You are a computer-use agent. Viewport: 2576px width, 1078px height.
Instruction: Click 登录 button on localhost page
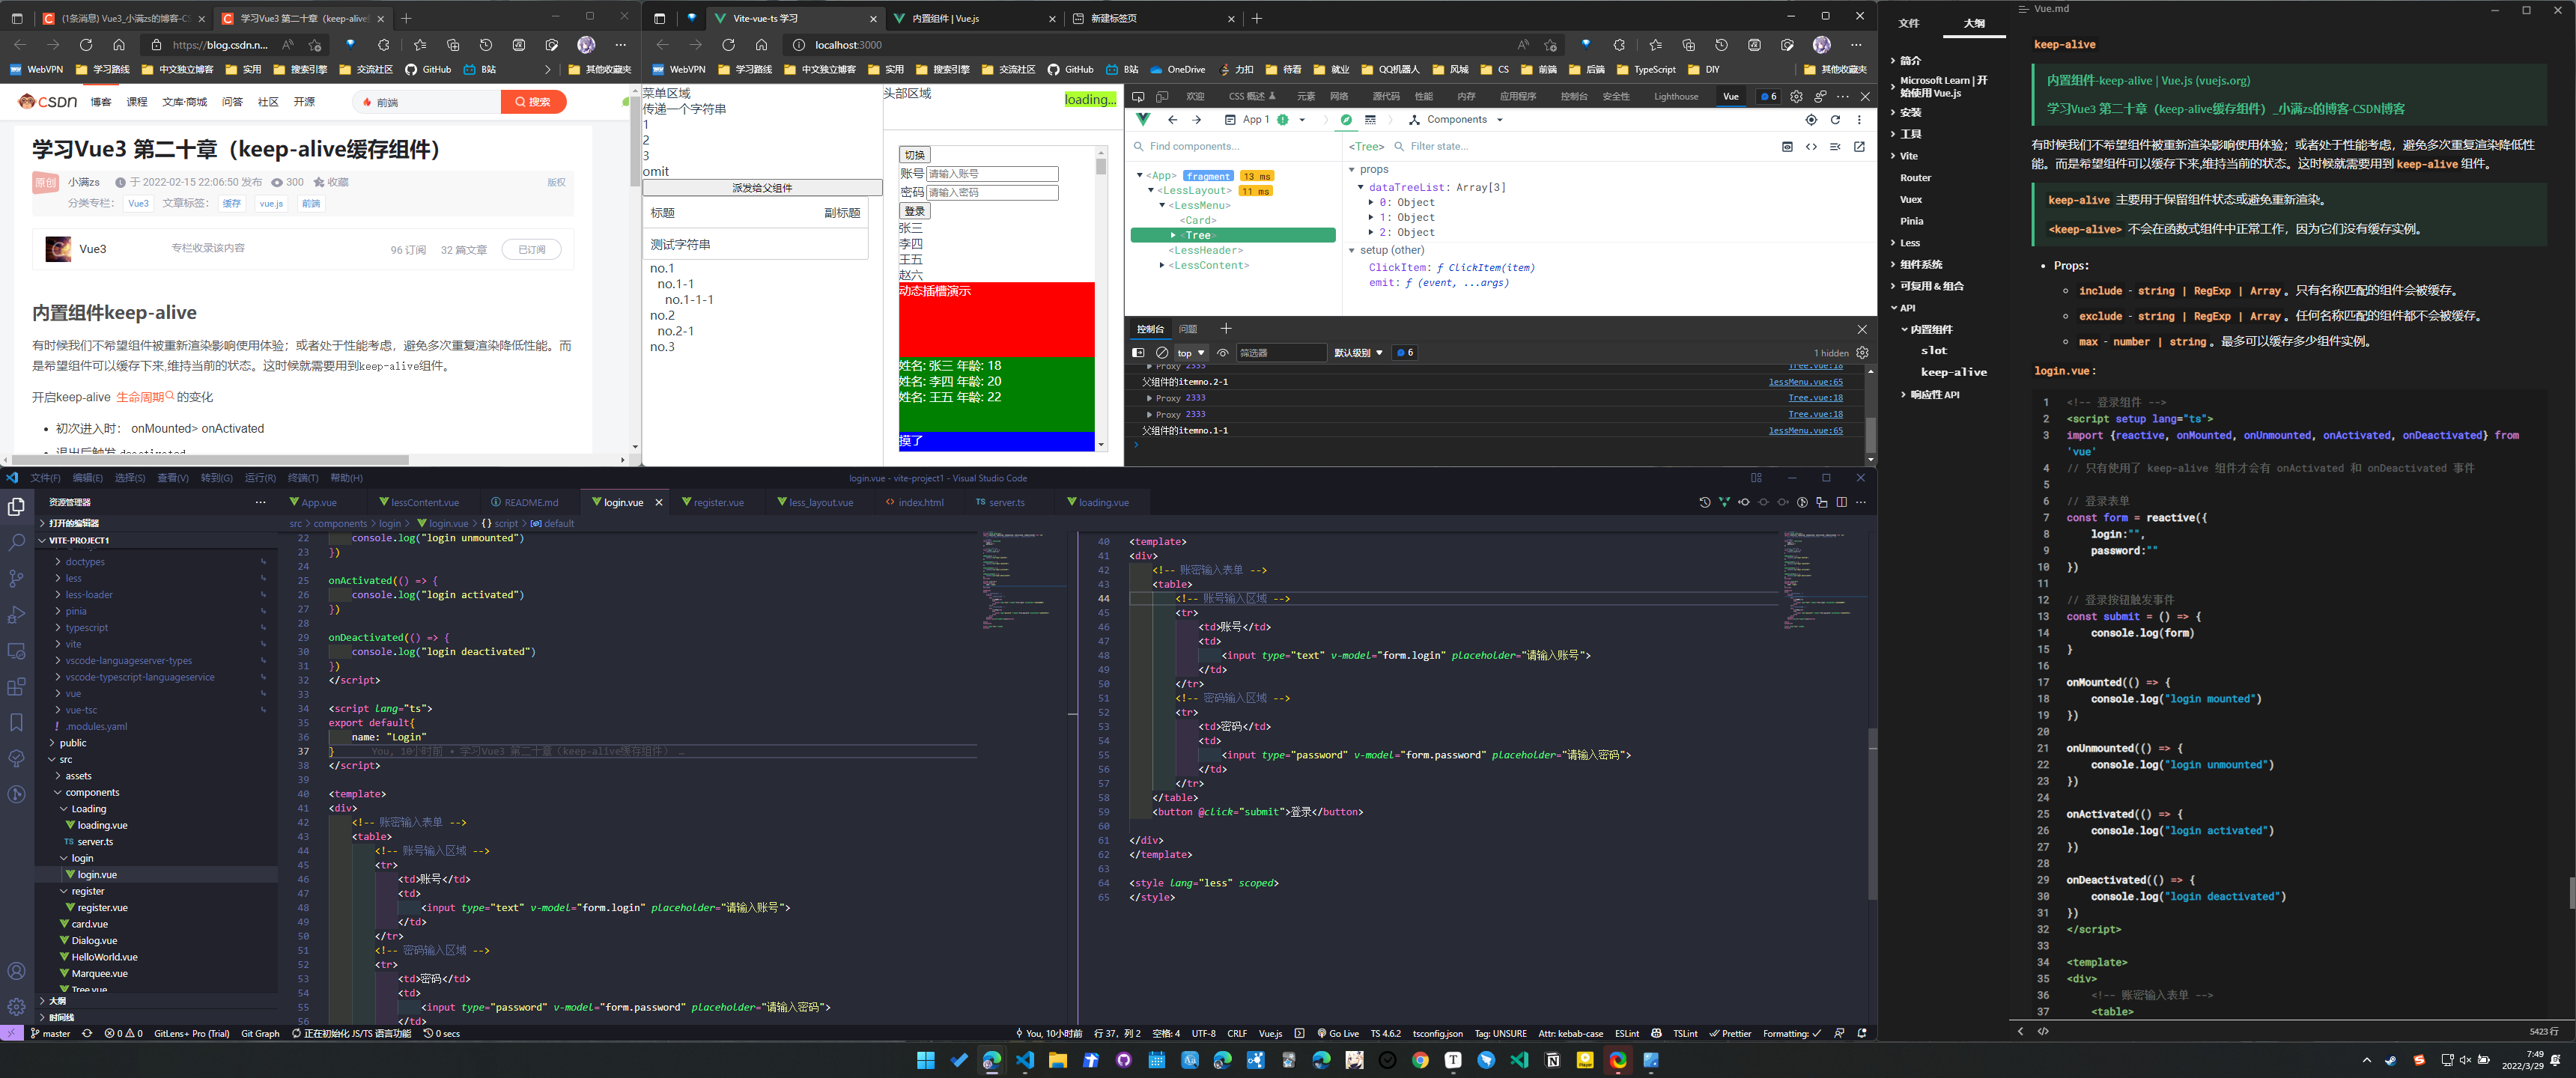coord(914,211)
